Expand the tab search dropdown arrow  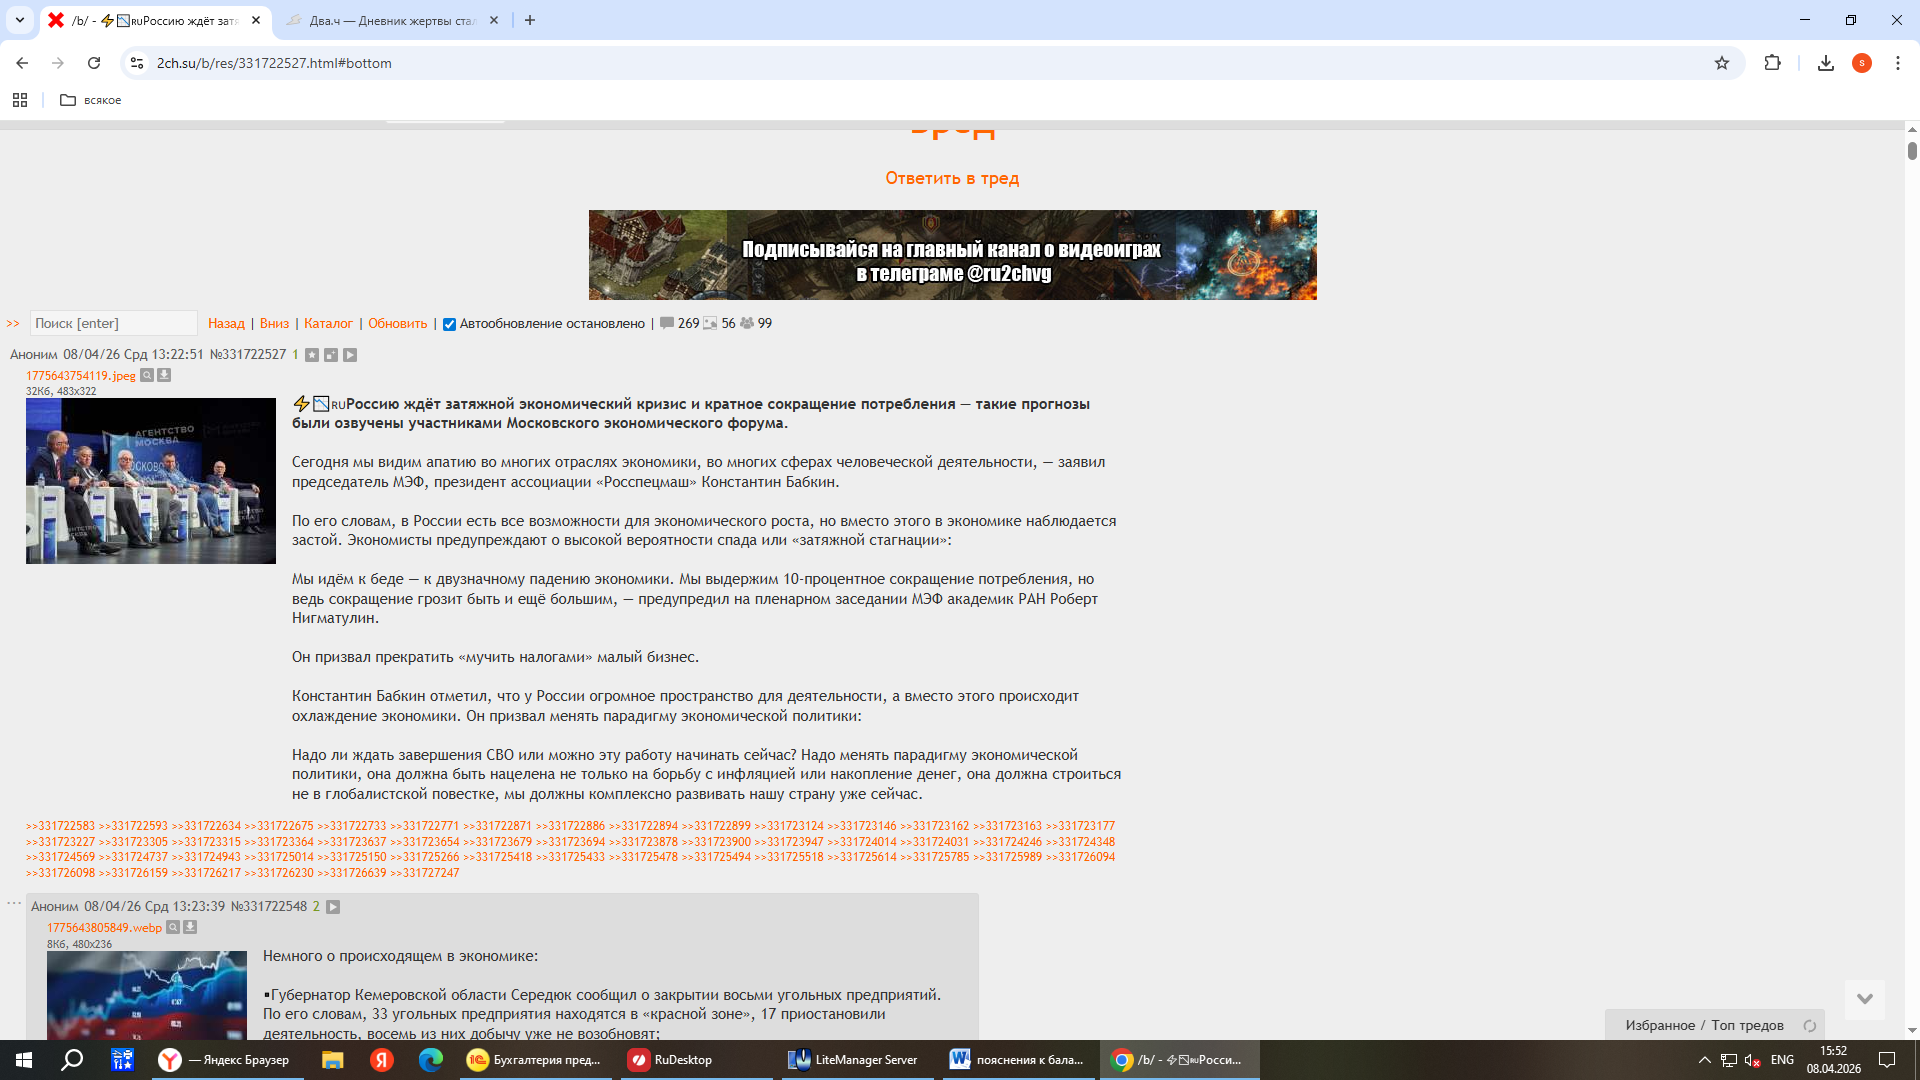click(x=19, y=20)
